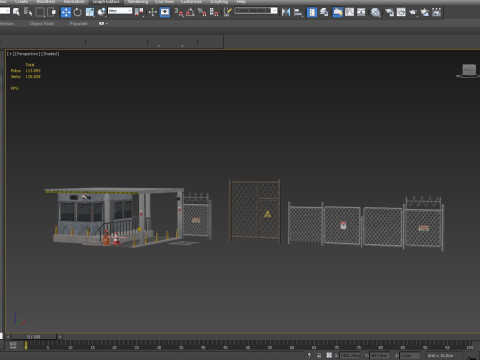Open Edit Named Selection Sets
The image size is (480, 360).
point(227,12)
